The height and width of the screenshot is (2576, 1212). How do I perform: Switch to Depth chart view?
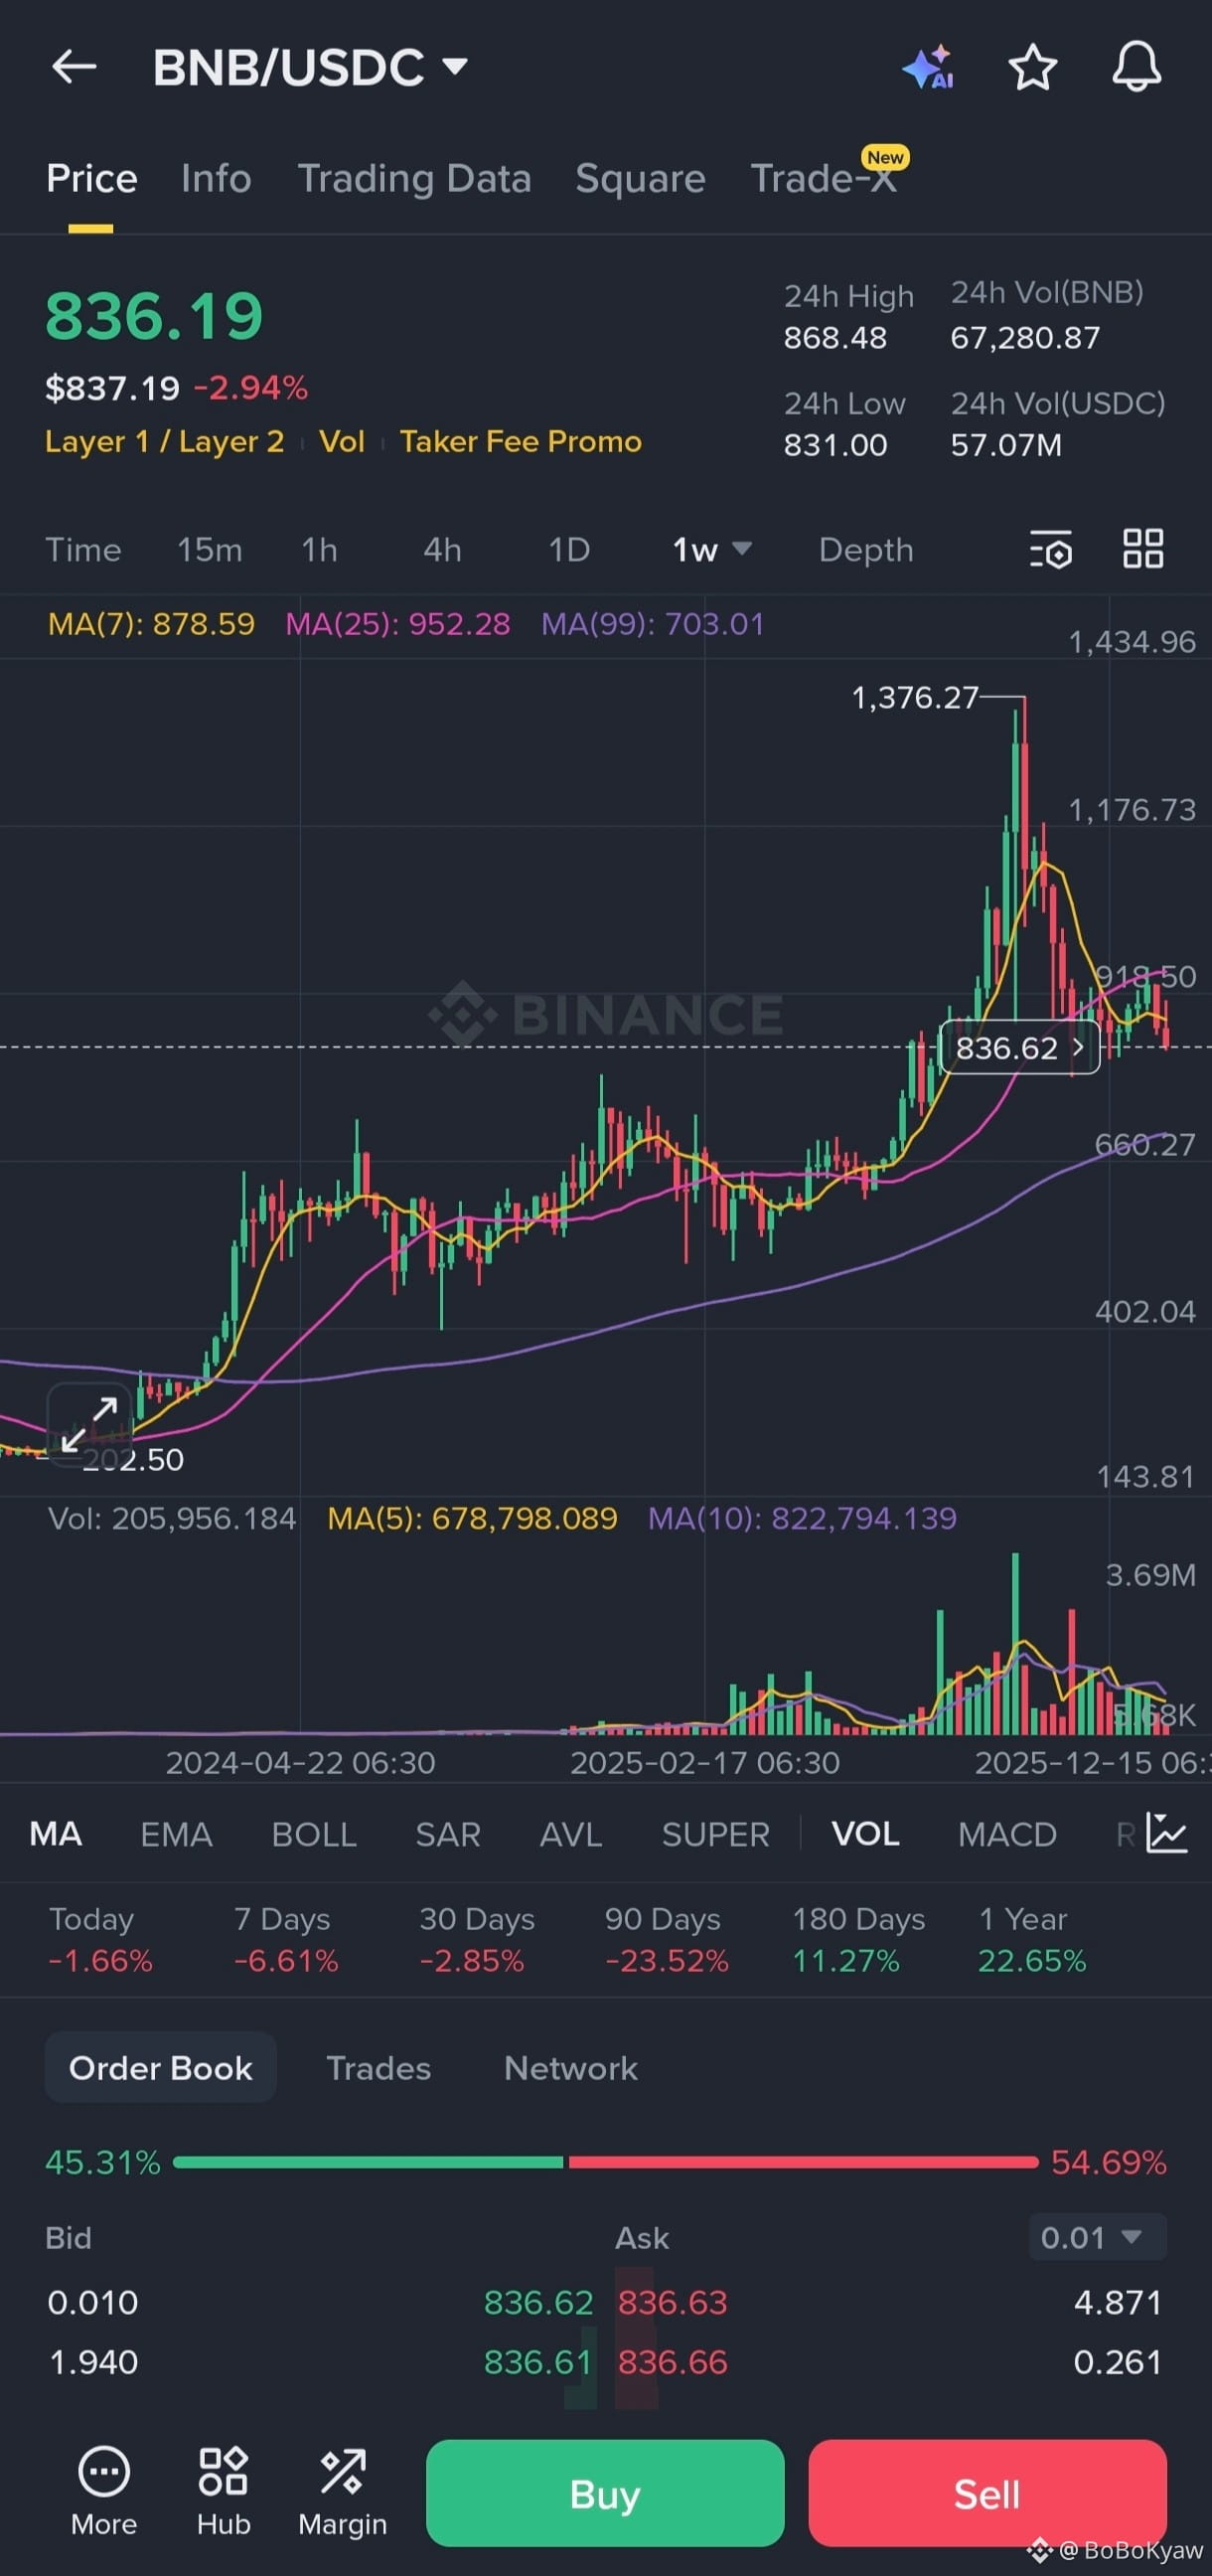coord(866,549)
